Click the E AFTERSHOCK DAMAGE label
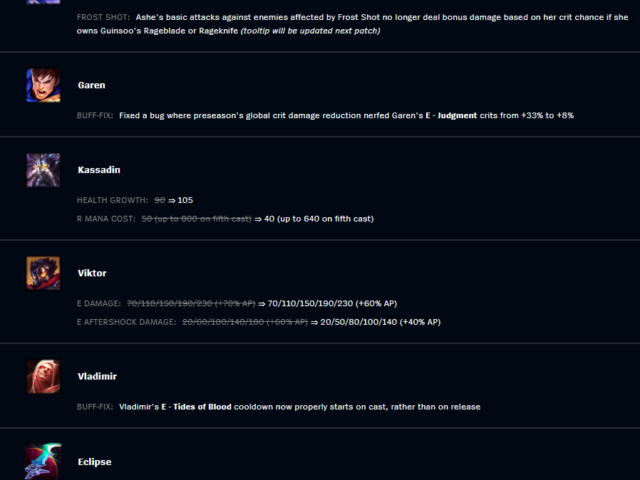 pyautogui.click(x=127, y=322)
